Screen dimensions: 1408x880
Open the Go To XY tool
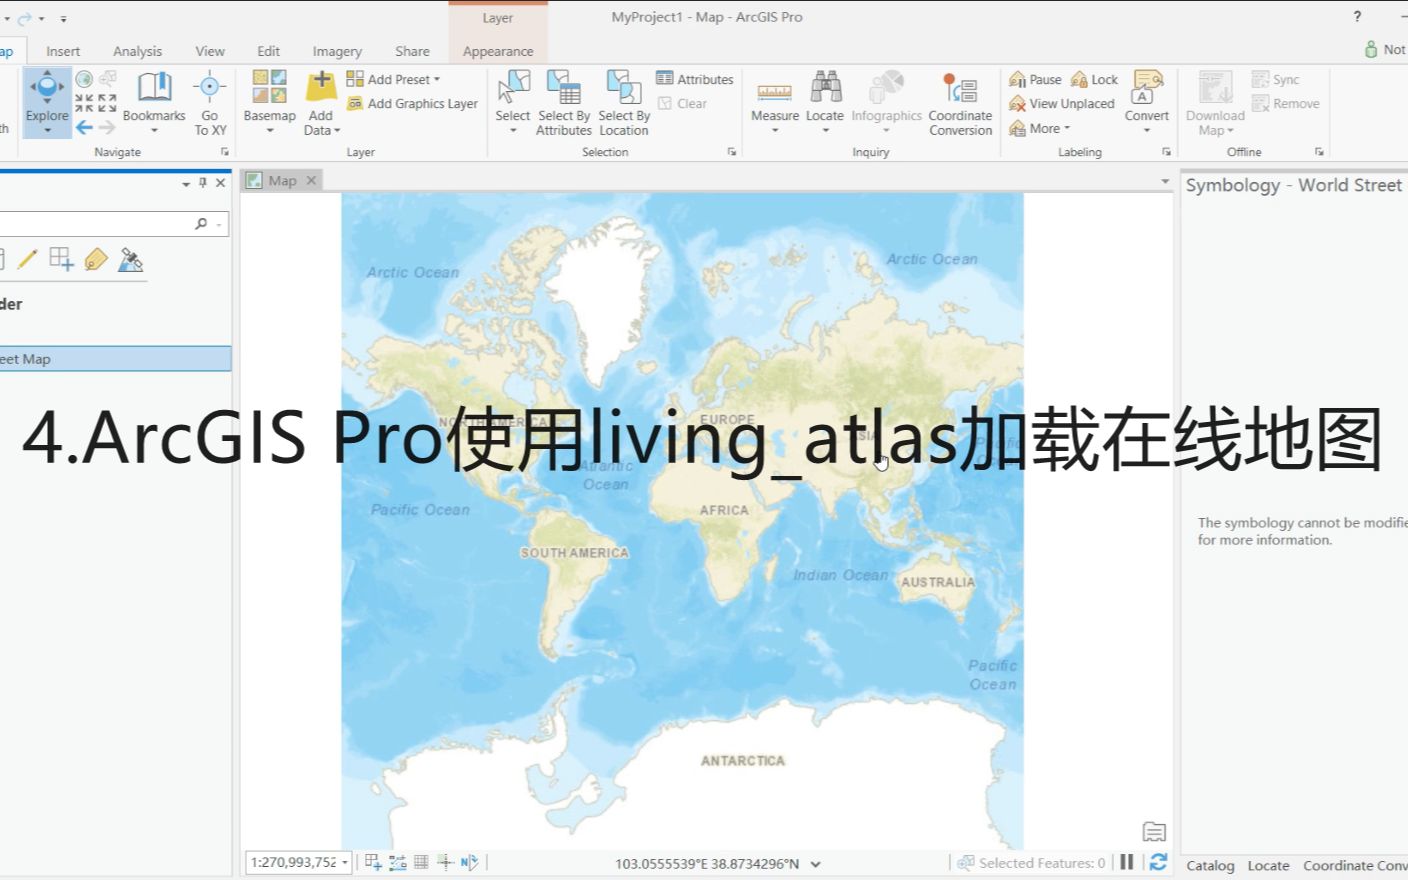click(210, 102)
